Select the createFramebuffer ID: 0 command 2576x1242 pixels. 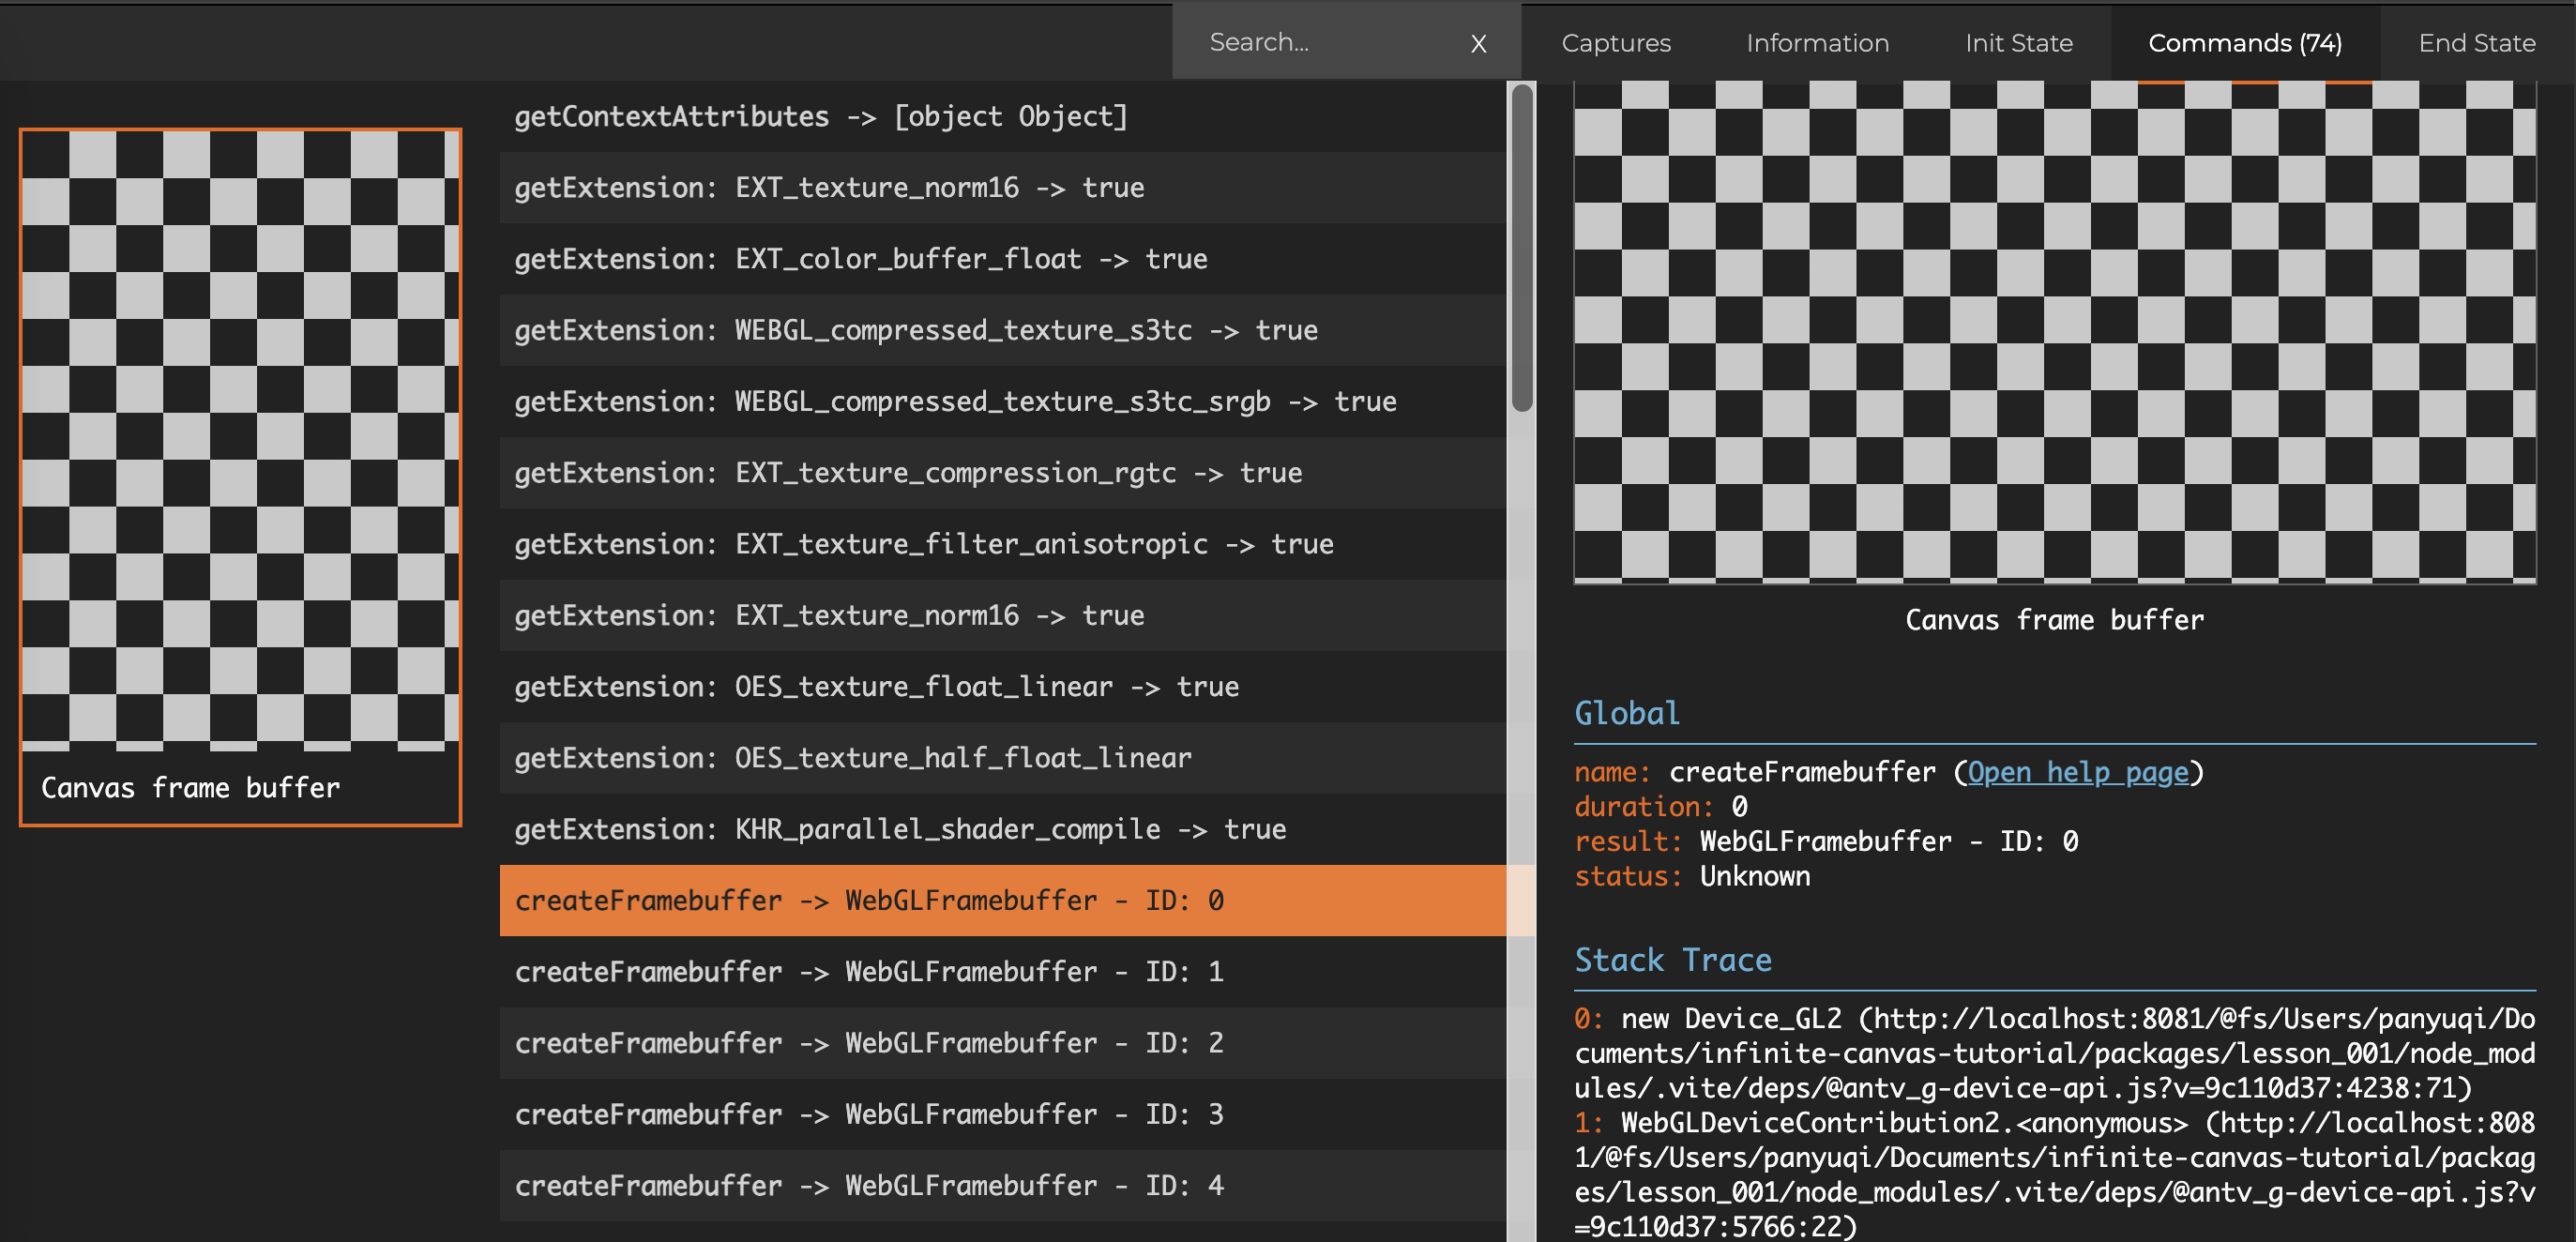[1000, 900]
